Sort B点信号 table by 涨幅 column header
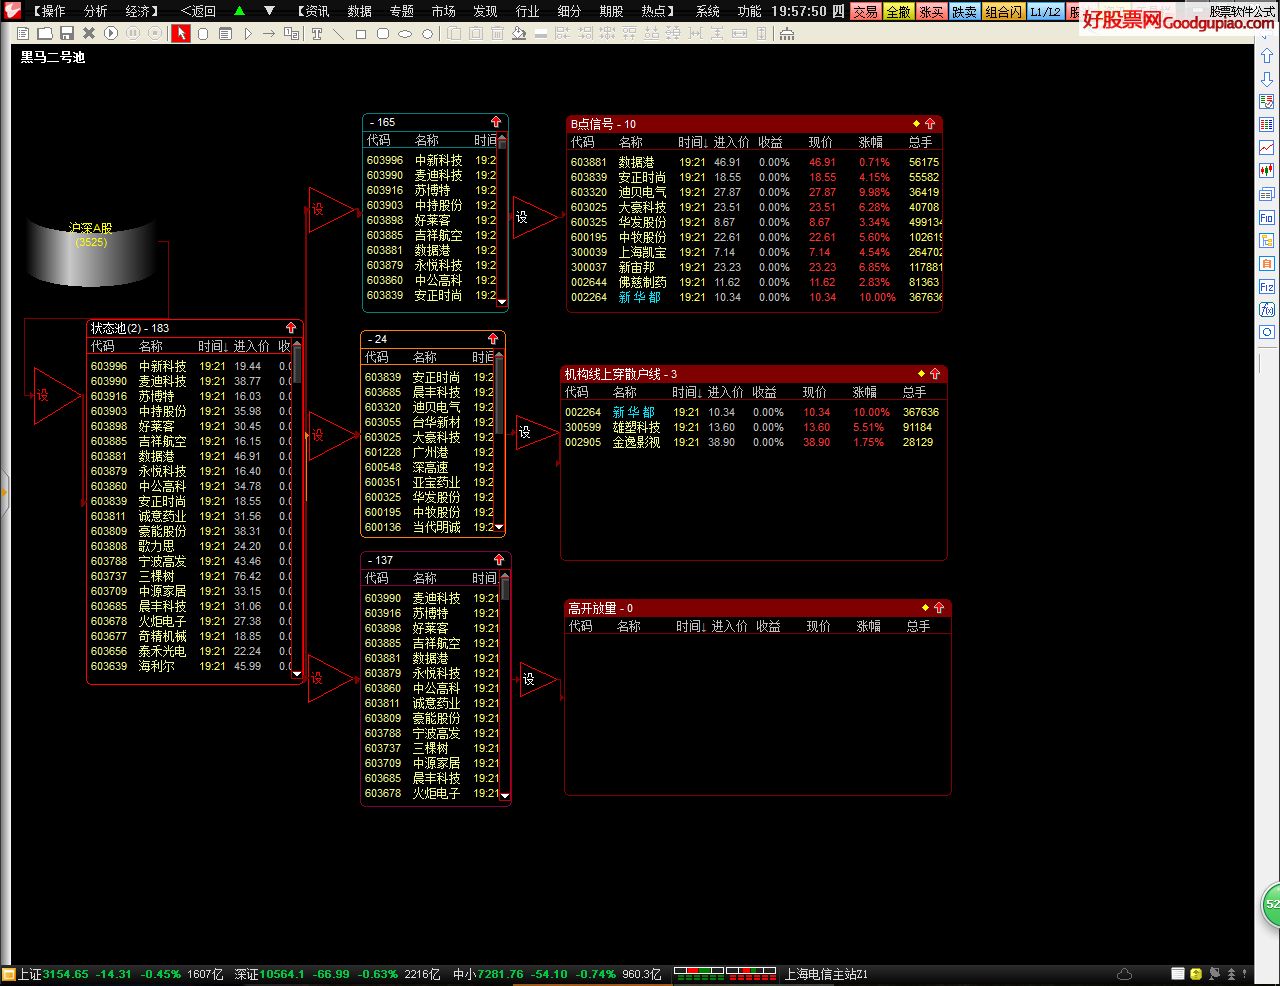1280x986 pixels. 870,142
